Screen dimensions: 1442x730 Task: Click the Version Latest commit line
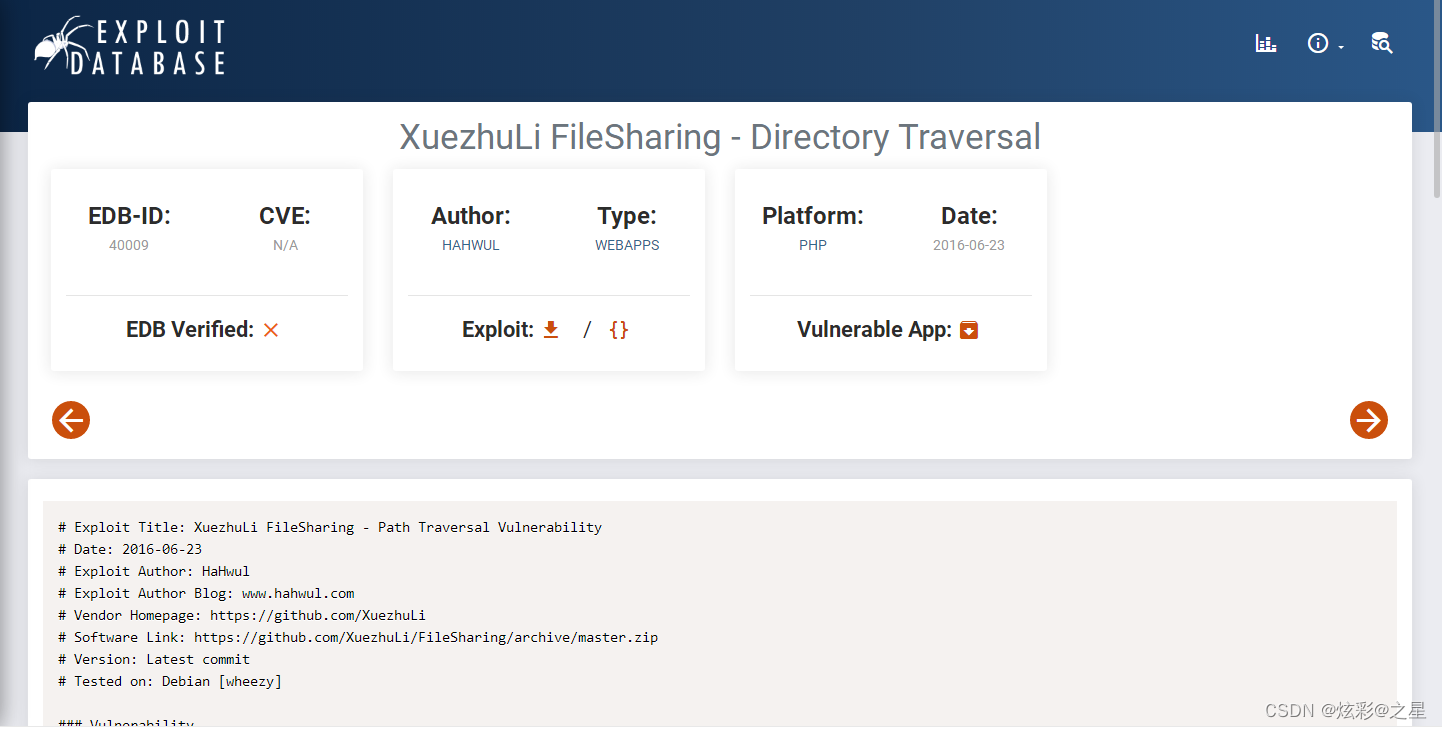(x=154, y=659)
